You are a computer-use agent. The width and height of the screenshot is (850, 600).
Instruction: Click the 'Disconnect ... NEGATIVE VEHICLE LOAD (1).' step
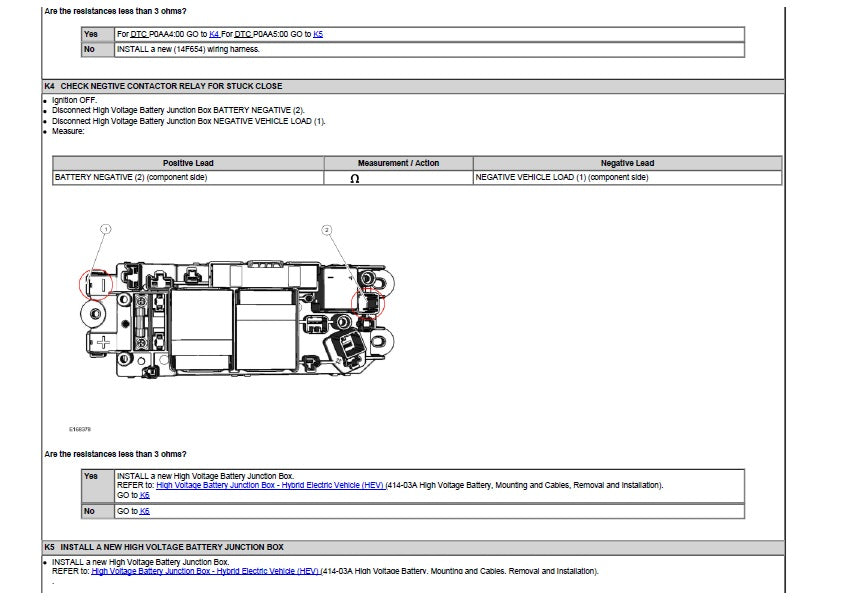click(188, 121)
